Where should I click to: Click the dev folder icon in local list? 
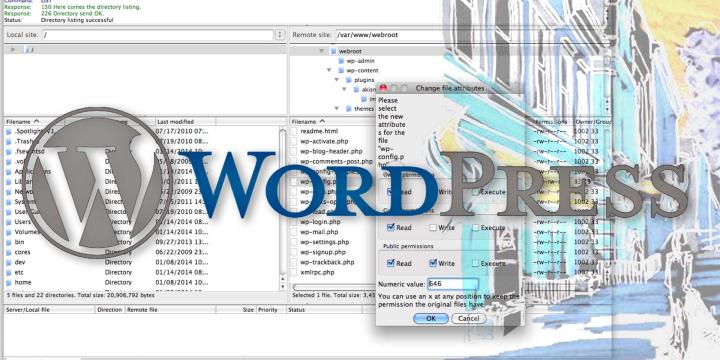9,262
